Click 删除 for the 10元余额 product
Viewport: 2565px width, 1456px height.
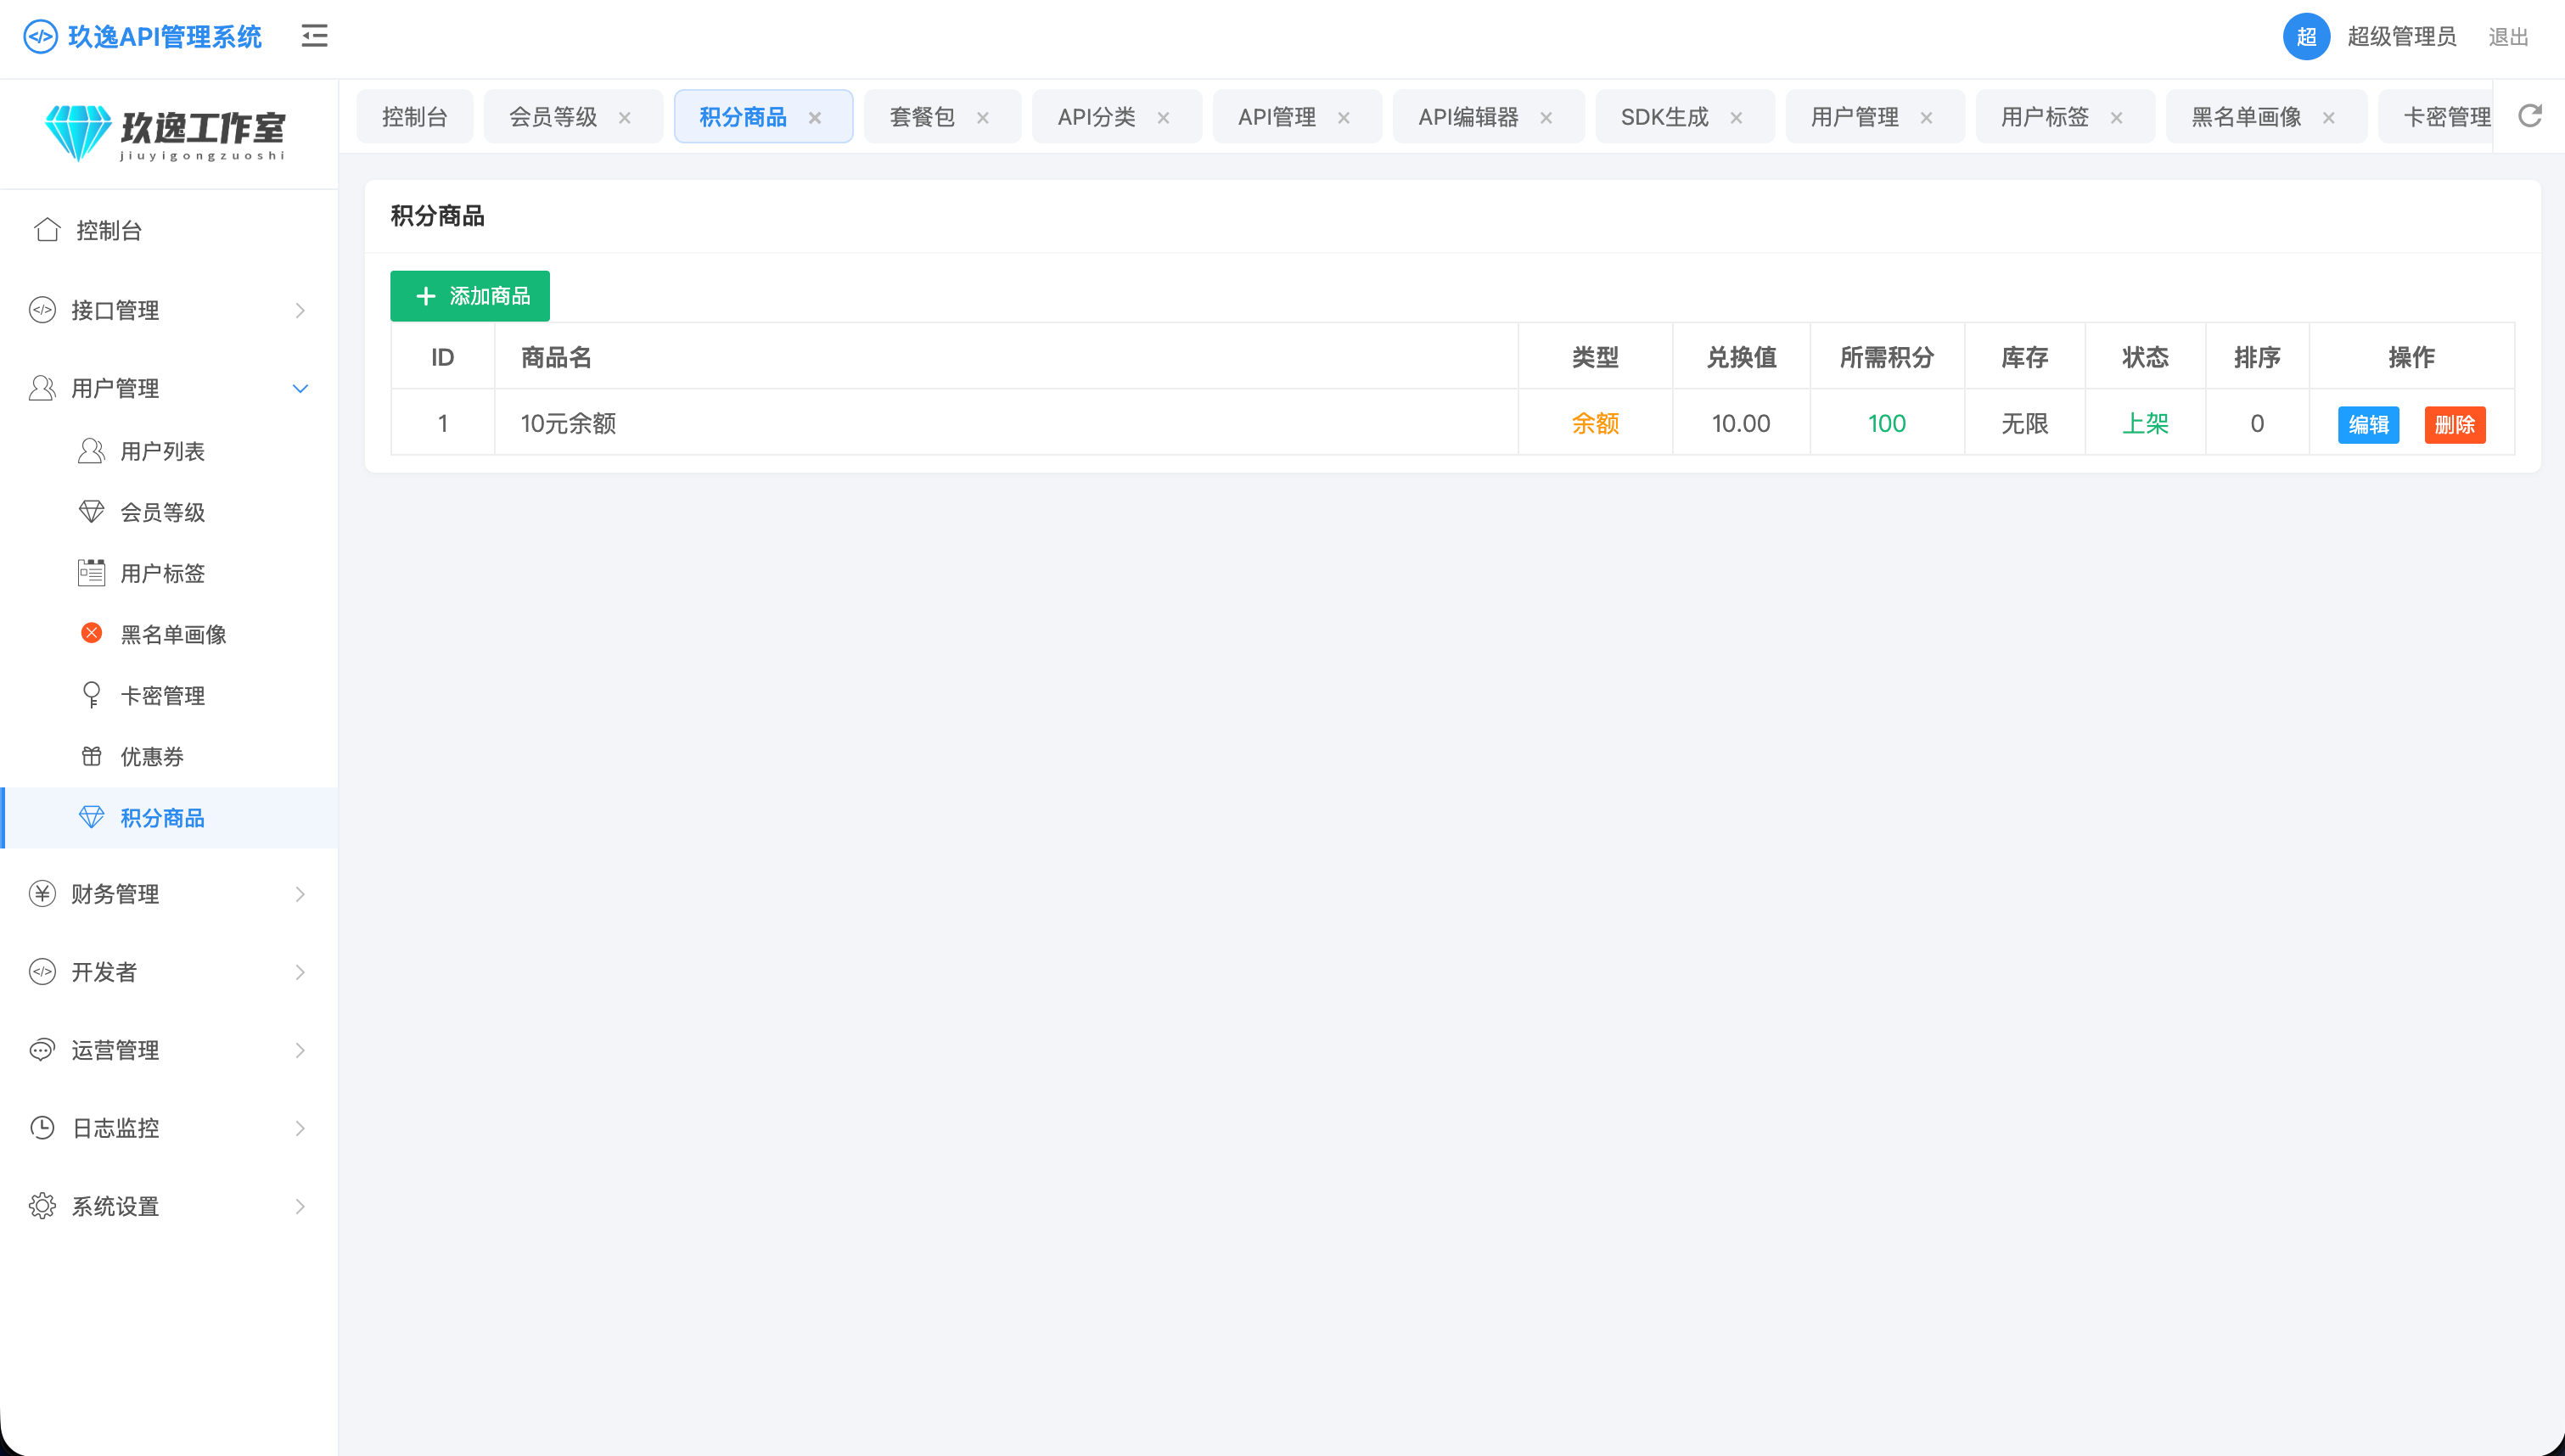tap(2454, 424)
